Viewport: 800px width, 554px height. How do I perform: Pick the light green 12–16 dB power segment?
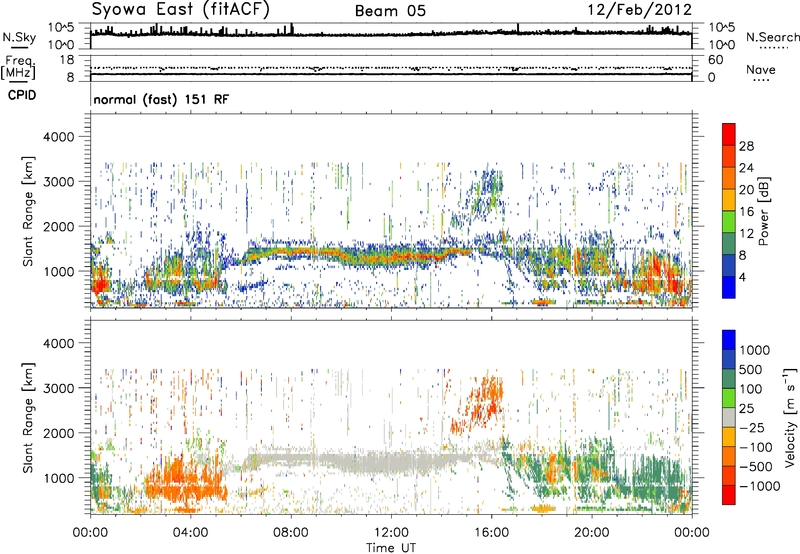pyautogui.click(x=729, y=222)
